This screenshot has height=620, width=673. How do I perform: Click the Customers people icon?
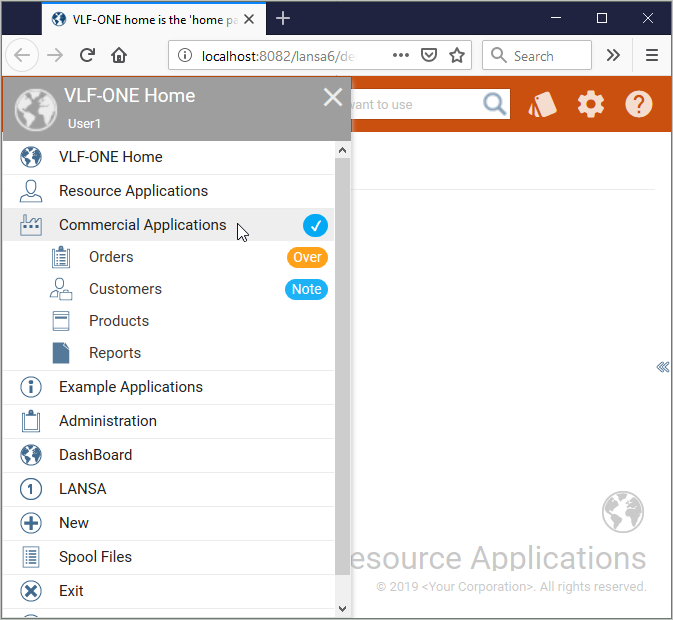tap(61, 289)
